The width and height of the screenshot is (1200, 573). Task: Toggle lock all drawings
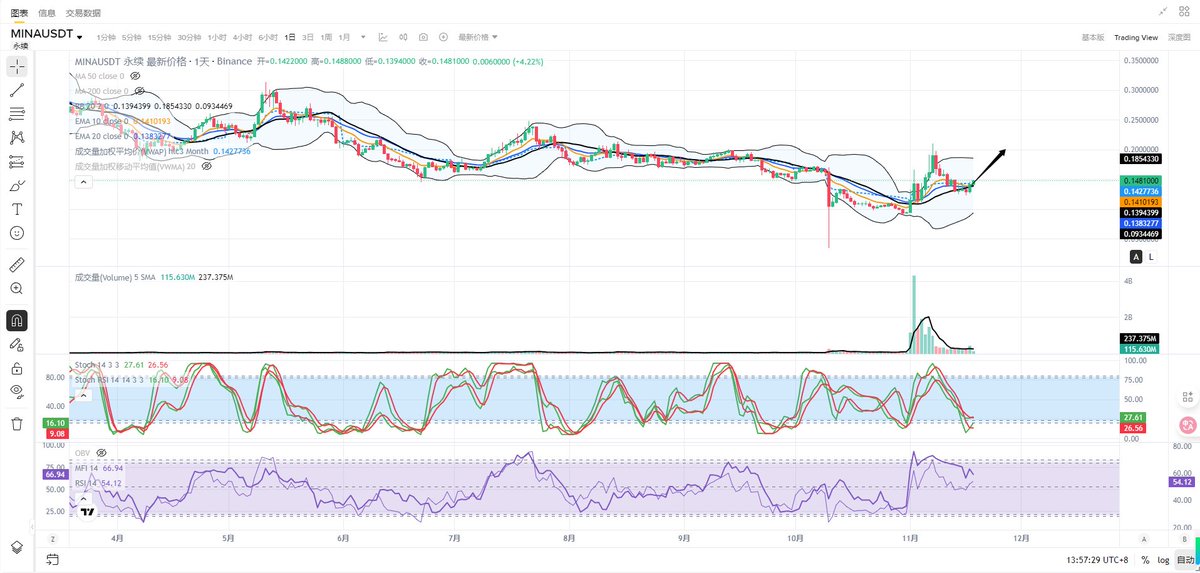point(17,369)
